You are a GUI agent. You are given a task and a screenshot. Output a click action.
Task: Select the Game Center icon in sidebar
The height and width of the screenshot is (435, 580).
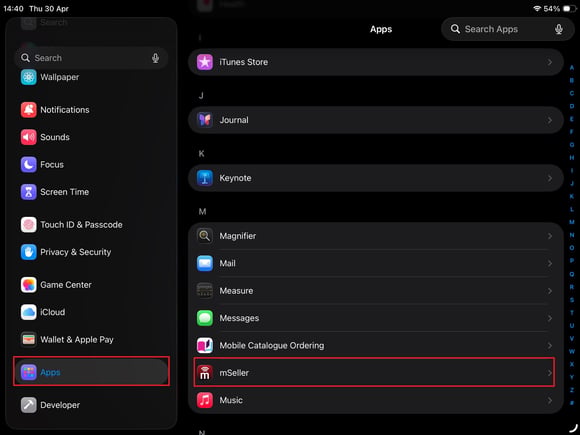click(28, 285)
